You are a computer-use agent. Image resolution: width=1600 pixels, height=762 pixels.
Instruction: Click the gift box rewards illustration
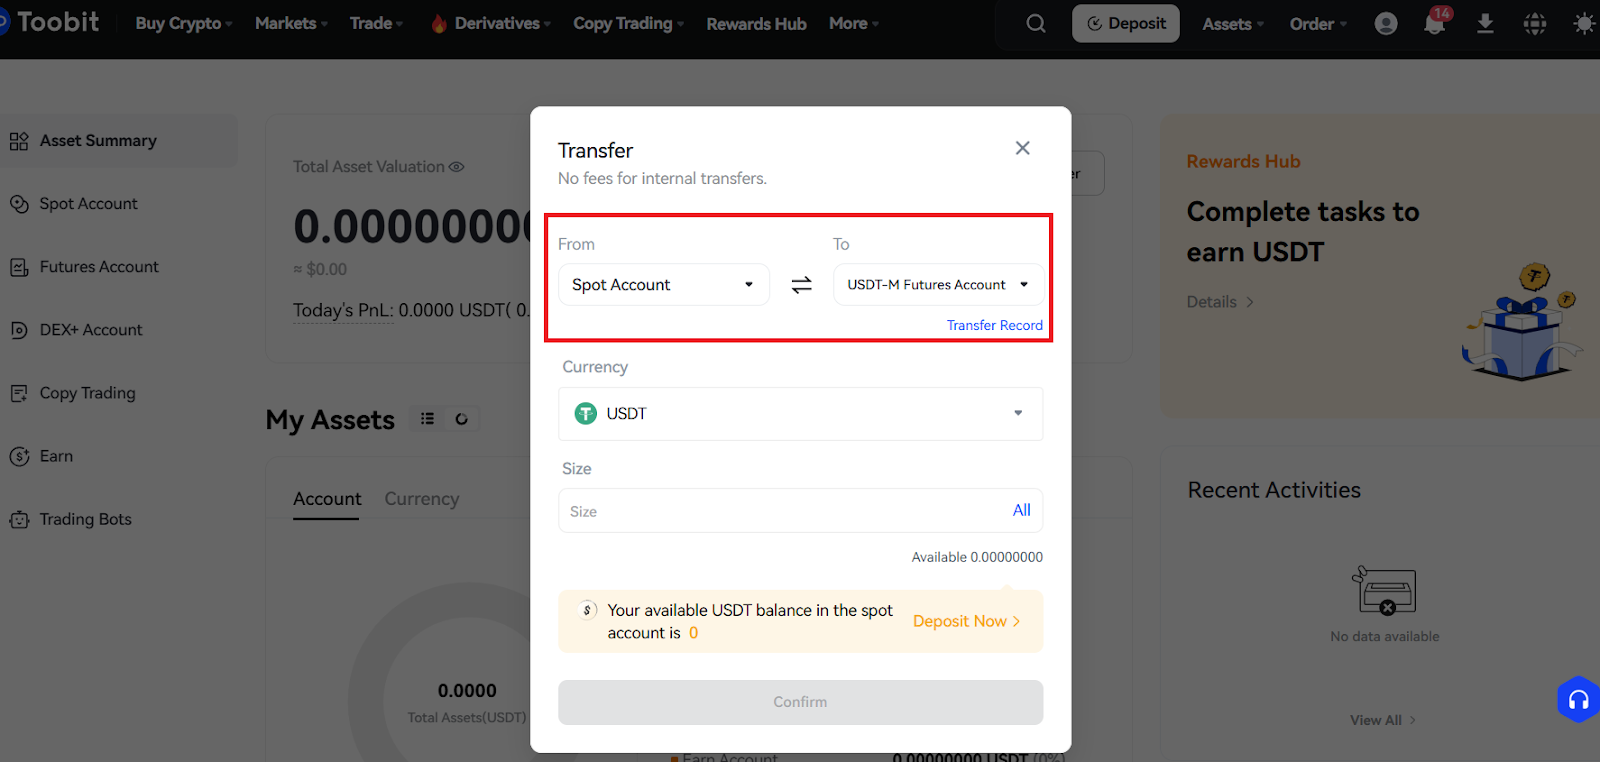click(x=1521, y=322)
